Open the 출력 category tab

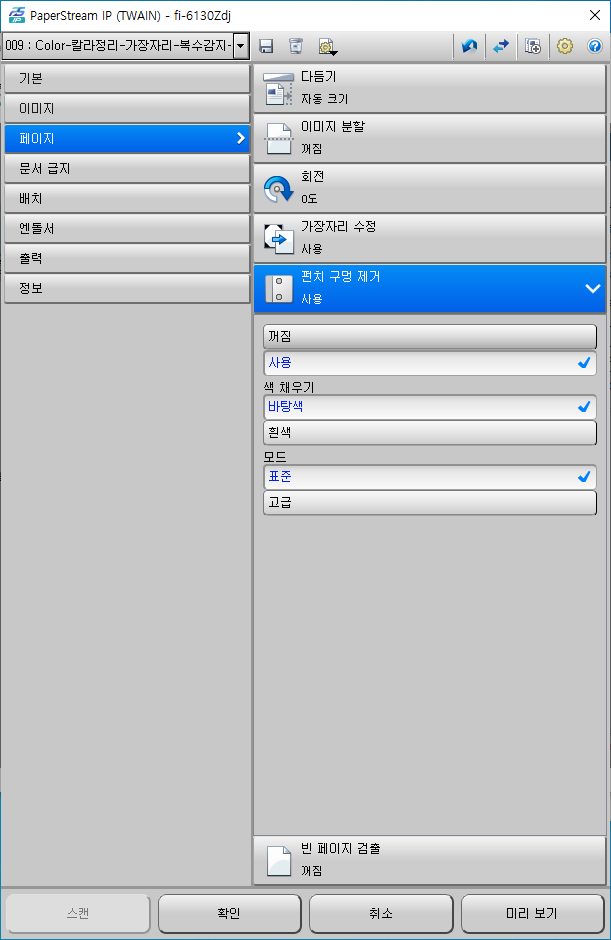point(127,258)
